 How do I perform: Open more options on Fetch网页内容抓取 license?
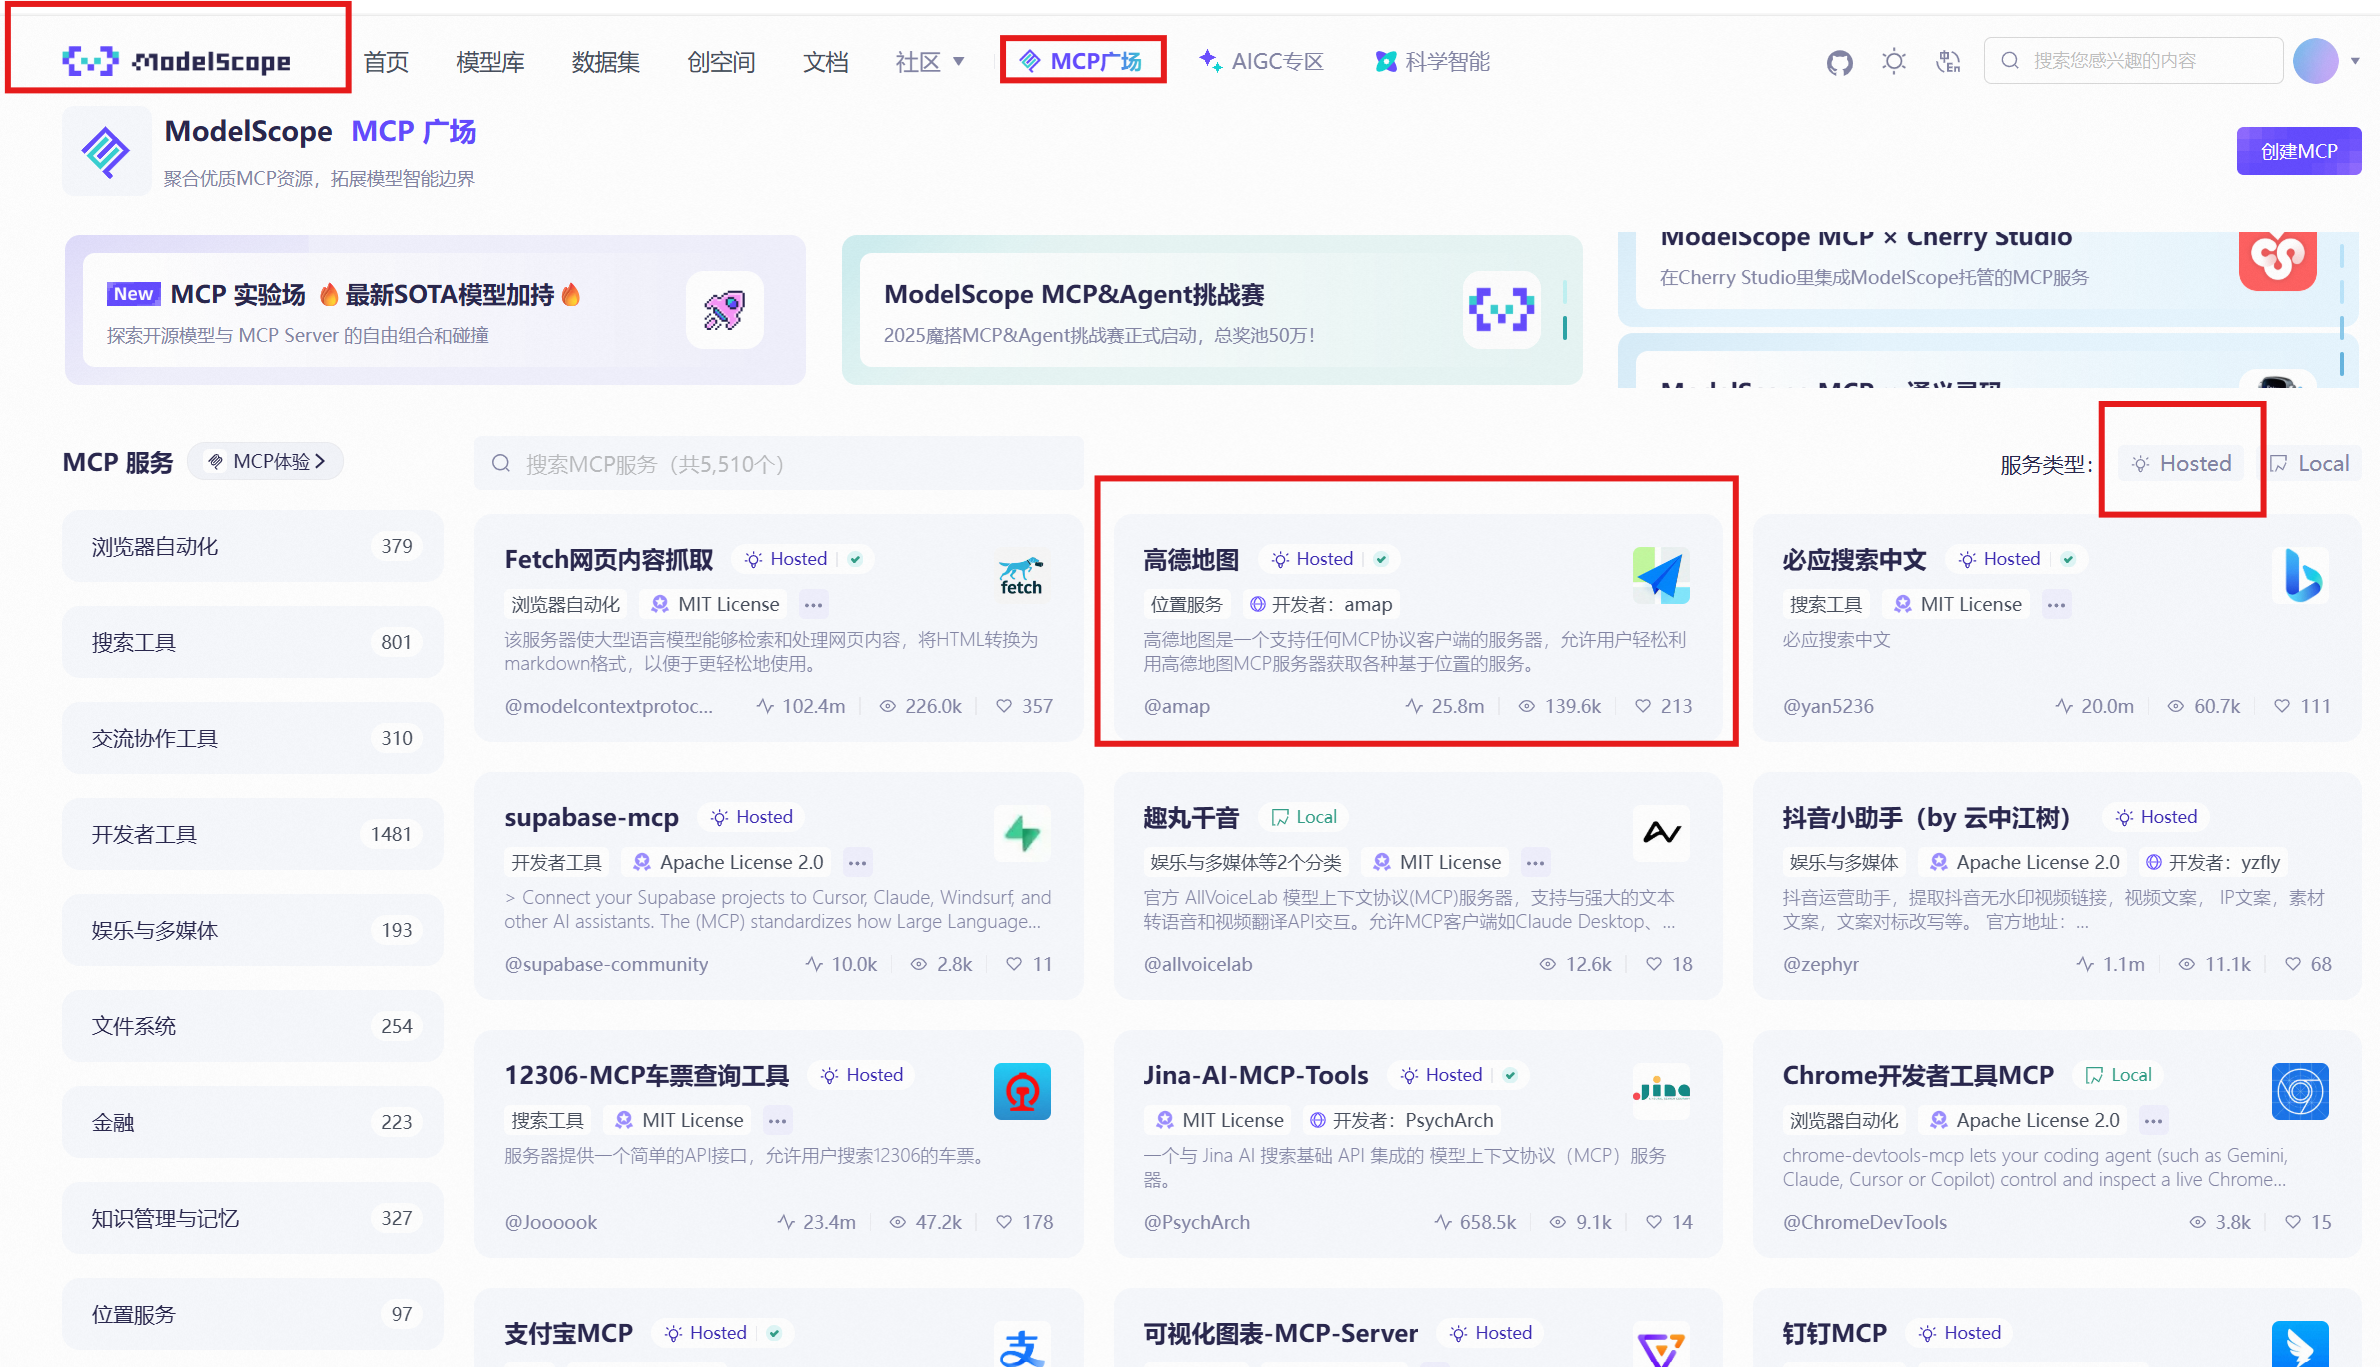(813, 604)
